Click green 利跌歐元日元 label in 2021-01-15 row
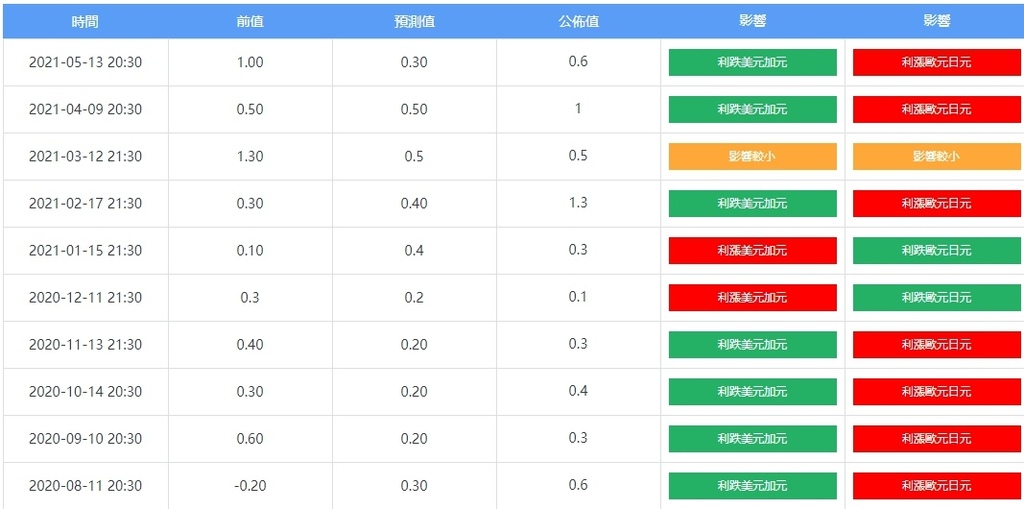Image resolution: width=1024 pixels, height=509 pixels. (936, 250)
